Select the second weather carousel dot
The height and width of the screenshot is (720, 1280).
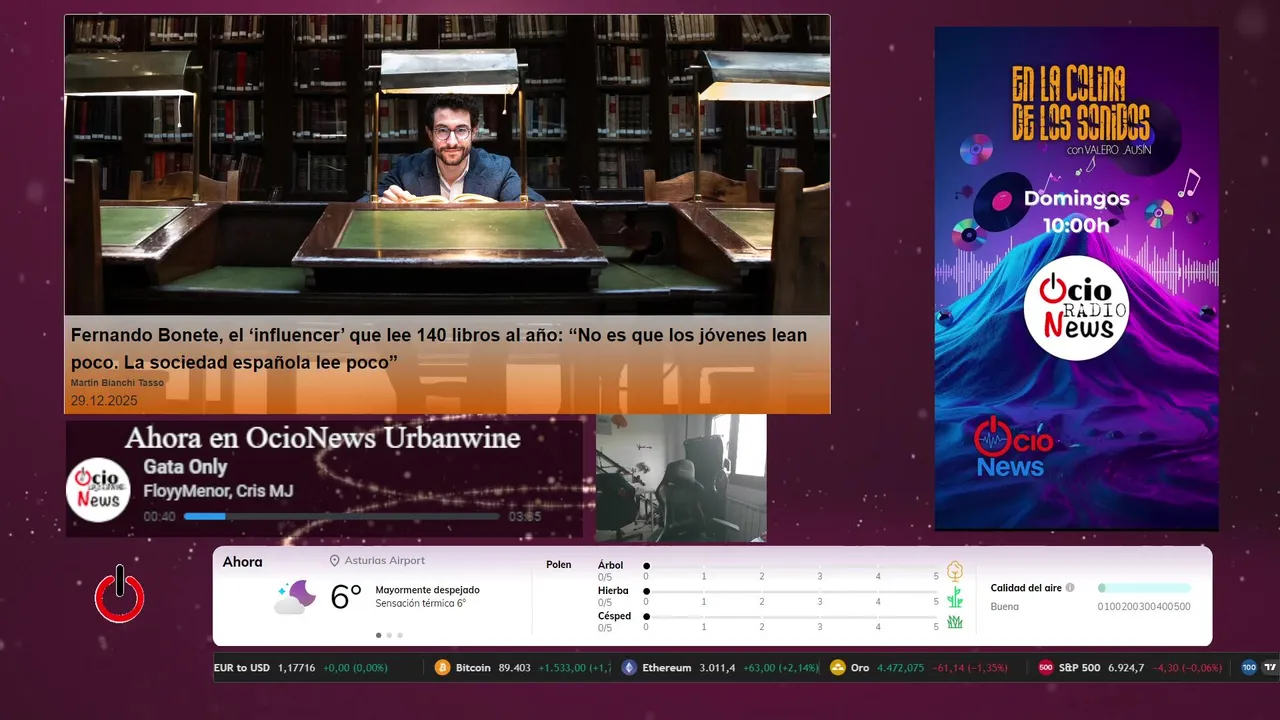click(x=389, y=635)
